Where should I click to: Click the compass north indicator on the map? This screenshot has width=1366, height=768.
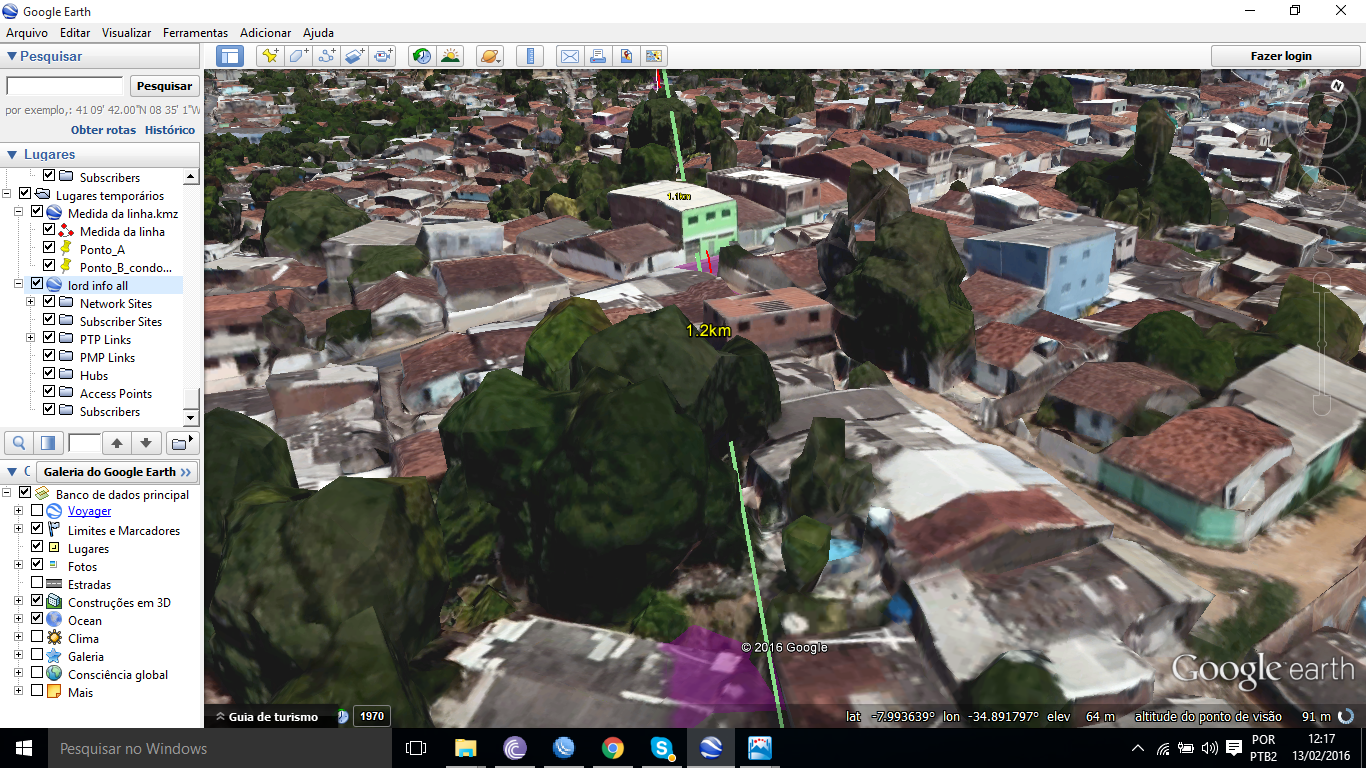coord(1336,87)
